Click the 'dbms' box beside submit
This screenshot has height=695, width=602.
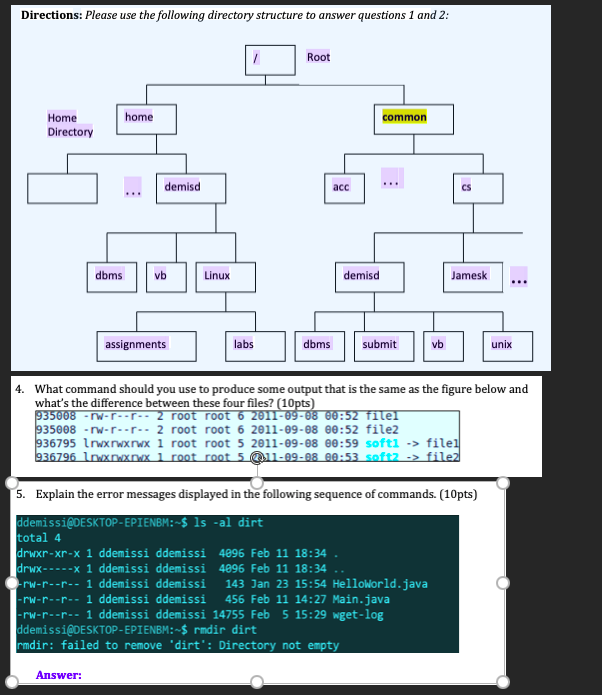[x=320, y=346]
